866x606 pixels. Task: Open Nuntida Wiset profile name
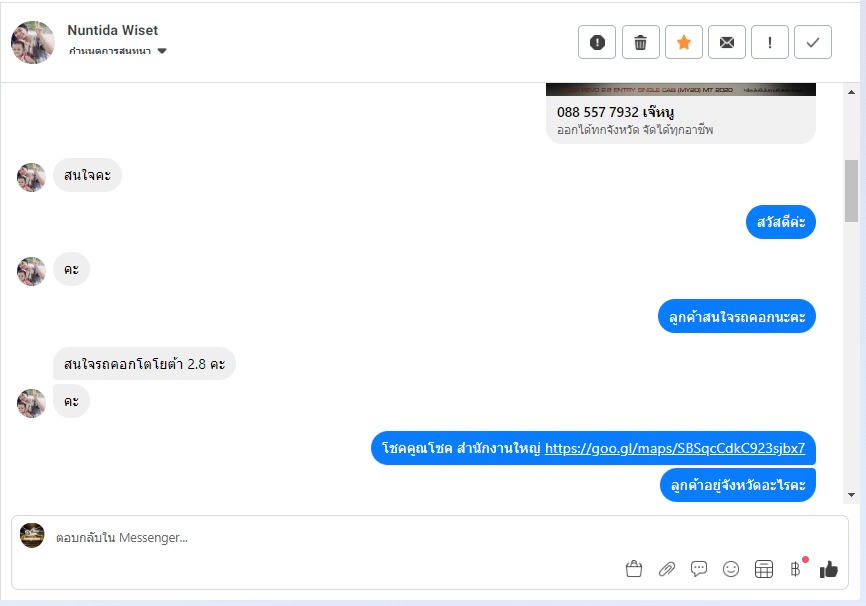[113, 30]
